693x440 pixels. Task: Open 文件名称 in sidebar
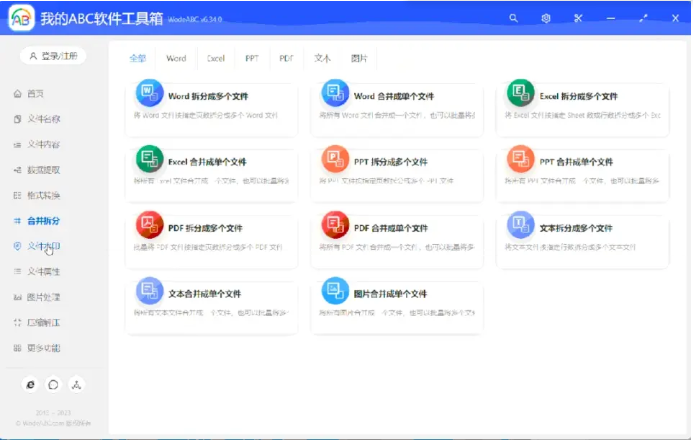pos(44,119)
